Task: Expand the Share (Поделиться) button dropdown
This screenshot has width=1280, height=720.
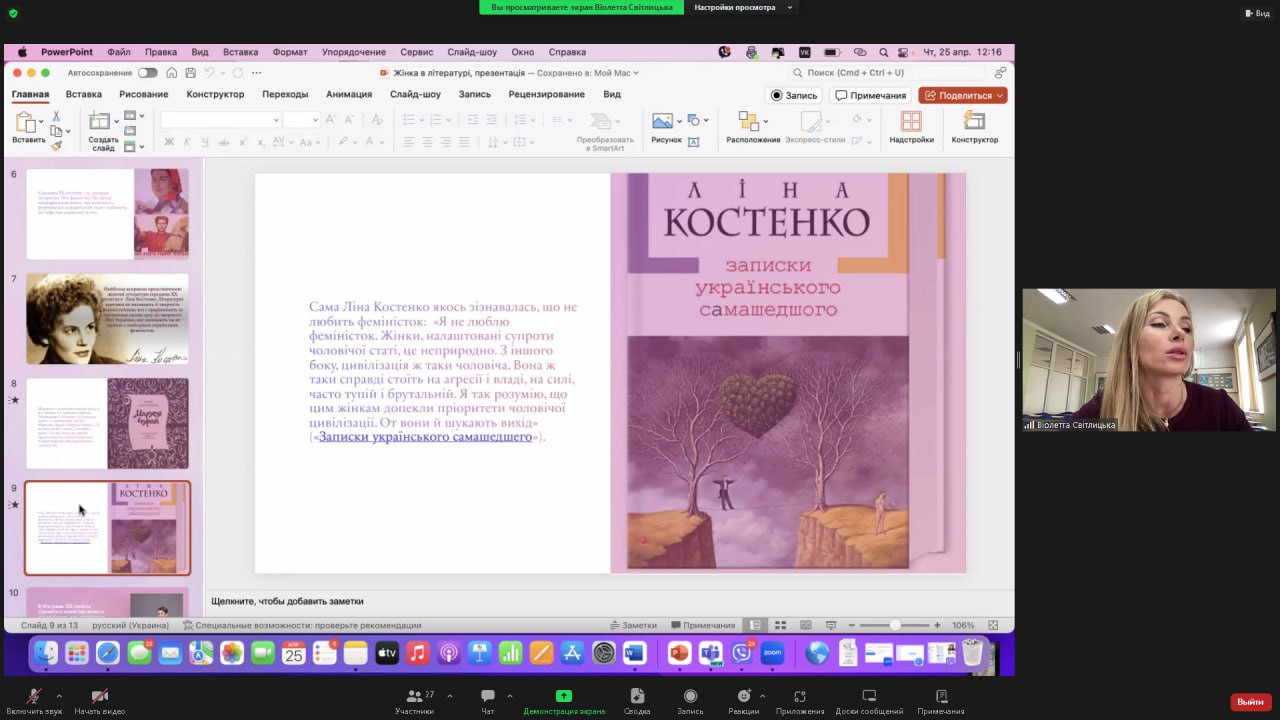Action: tap(999, 96)
